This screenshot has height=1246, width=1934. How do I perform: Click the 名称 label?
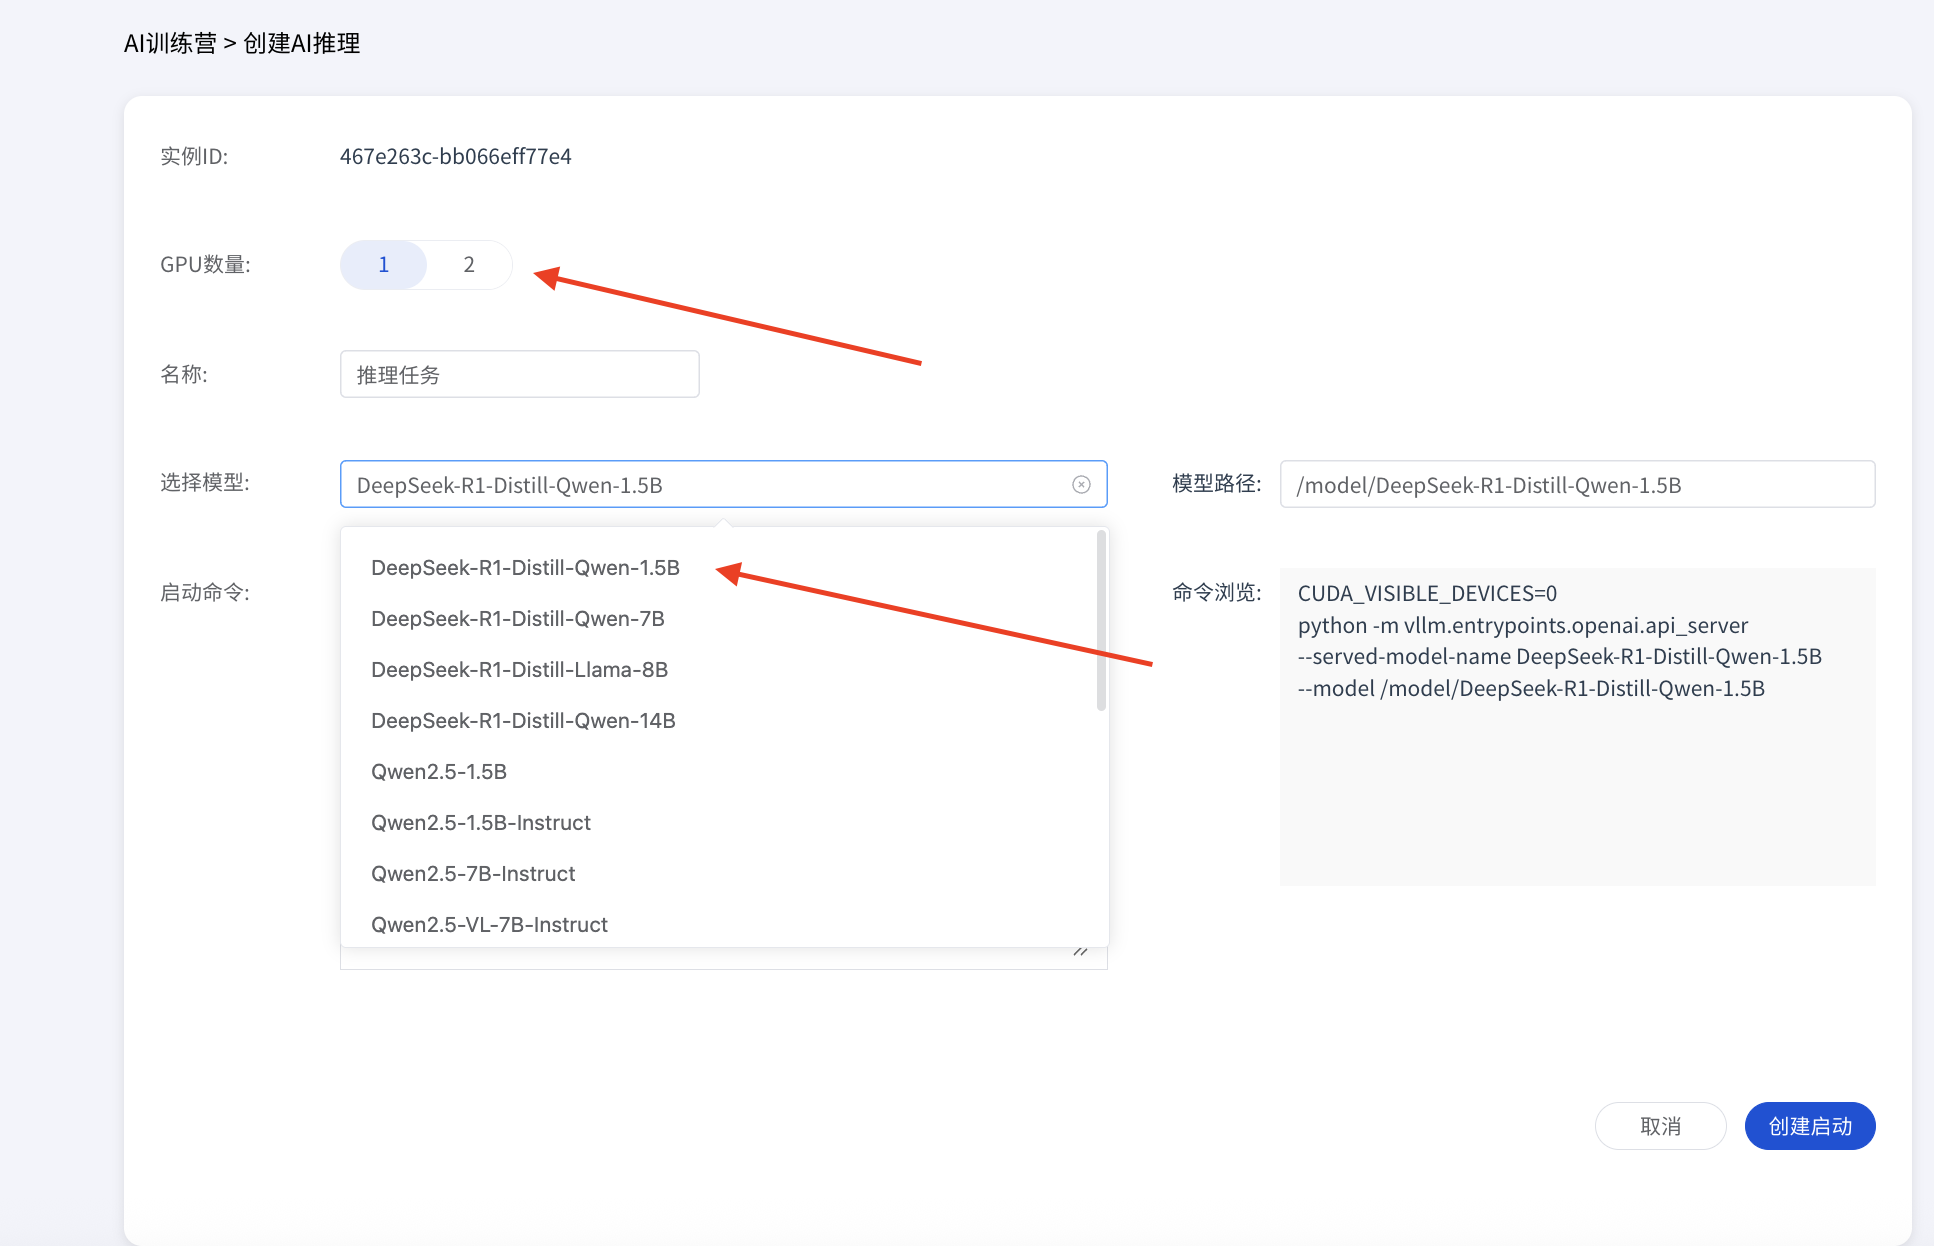184,375
